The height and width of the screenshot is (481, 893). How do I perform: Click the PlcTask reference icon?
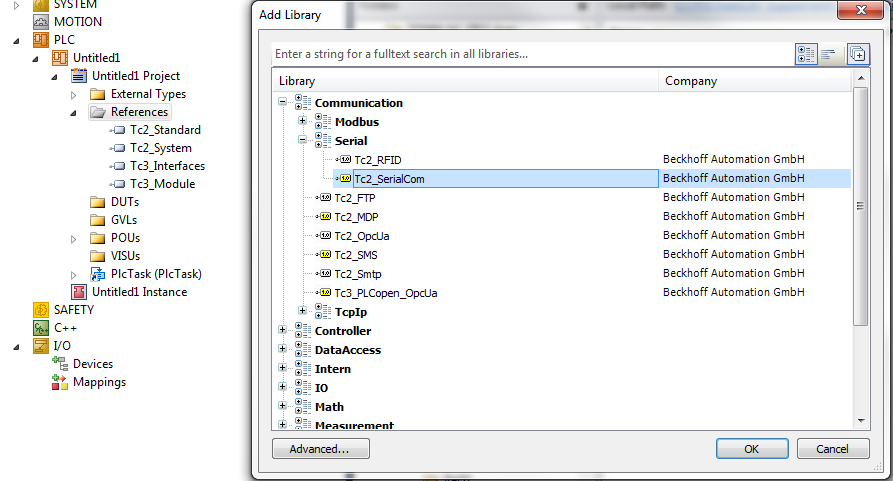[98, 274]
